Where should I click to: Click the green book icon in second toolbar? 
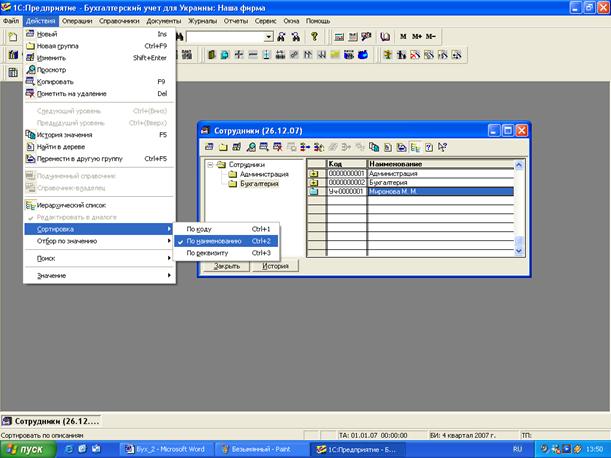point(212,55)
